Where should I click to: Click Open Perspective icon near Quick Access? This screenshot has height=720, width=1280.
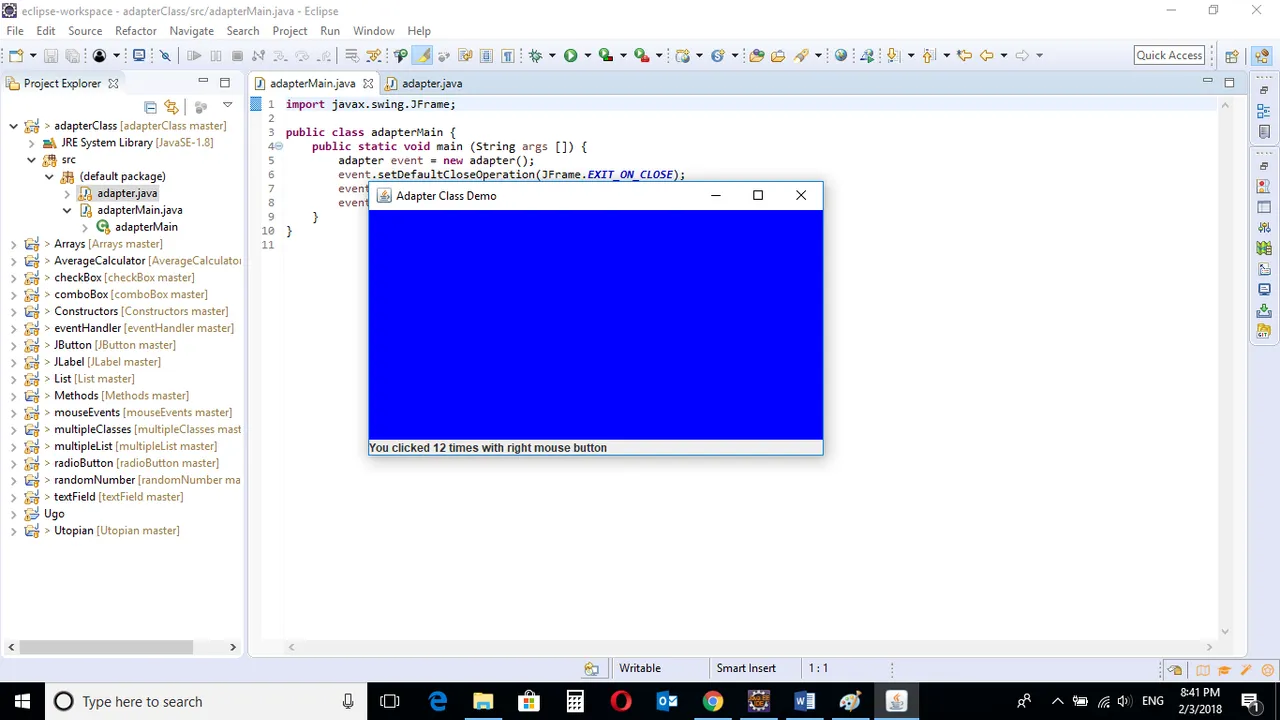pyautogui.click(x=1232, y=56)
